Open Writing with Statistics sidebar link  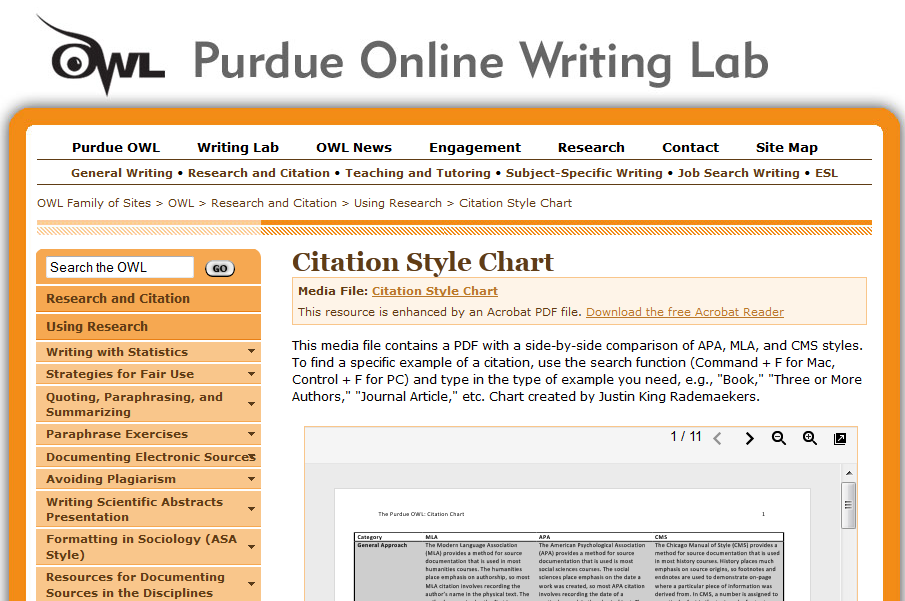click(x=117, y=352)
